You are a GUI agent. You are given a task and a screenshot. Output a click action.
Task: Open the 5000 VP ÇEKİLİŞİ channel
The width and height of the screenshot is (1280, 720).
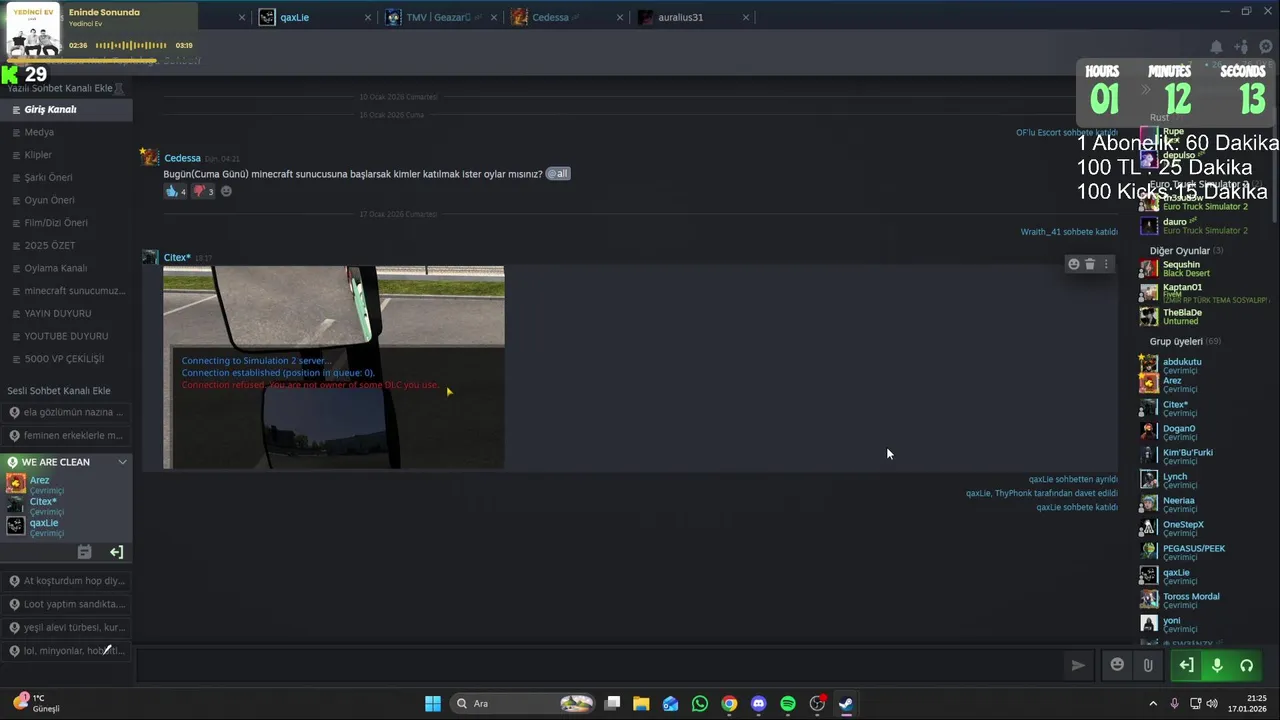pyautogui.click(x=66, y=359)
